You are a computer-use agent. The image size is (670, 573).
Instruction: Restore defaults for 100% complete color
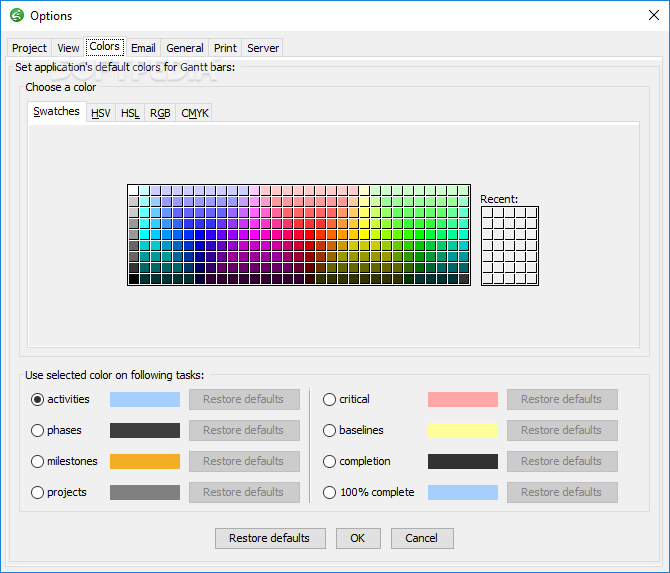coord(562,493)
